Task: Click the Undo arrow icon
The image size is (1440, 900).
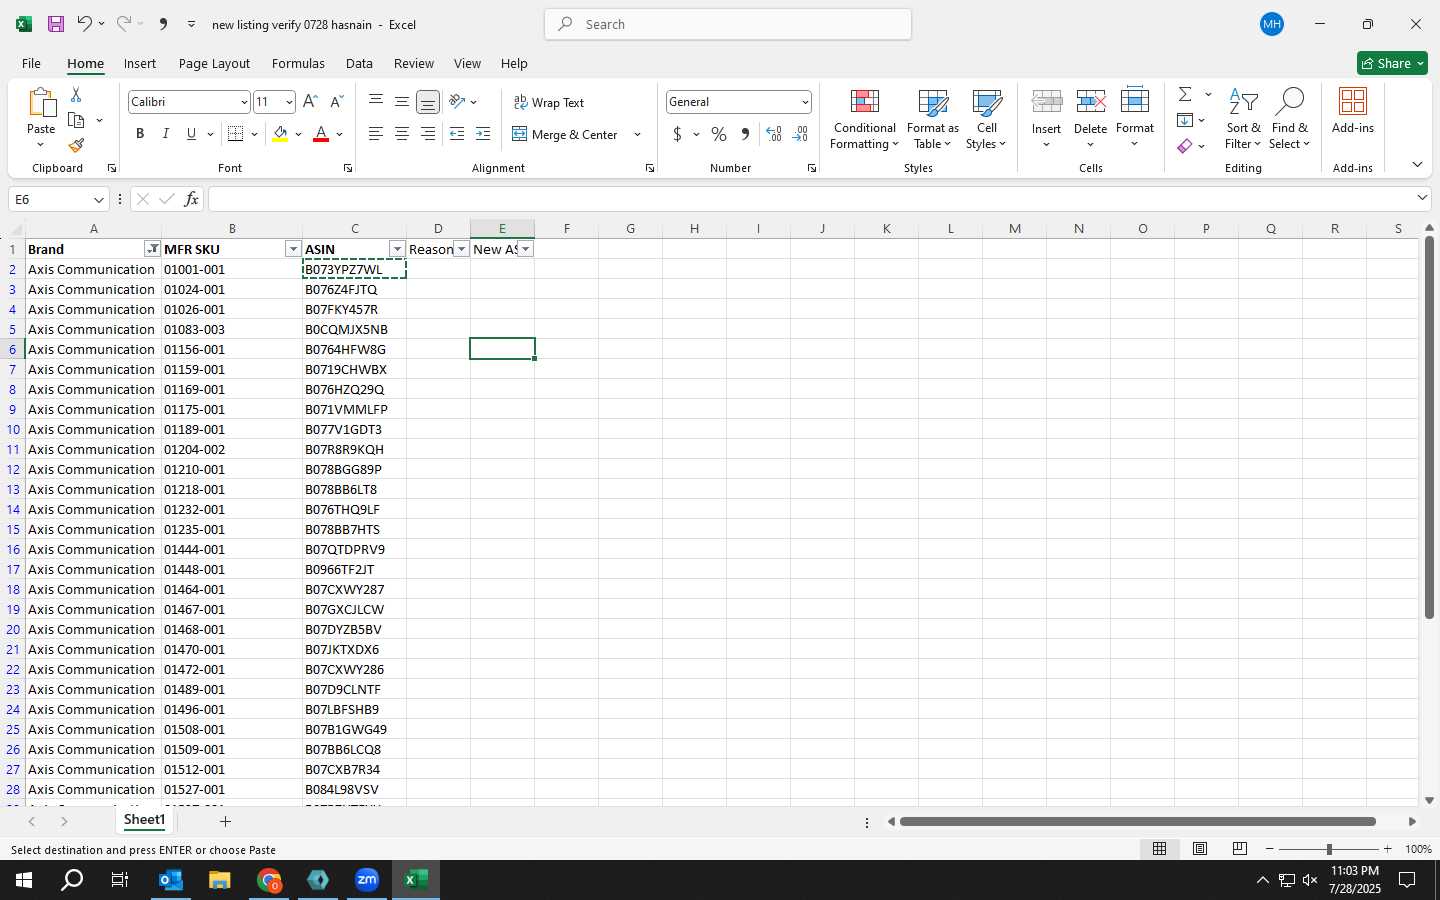Action: (85, 24)
